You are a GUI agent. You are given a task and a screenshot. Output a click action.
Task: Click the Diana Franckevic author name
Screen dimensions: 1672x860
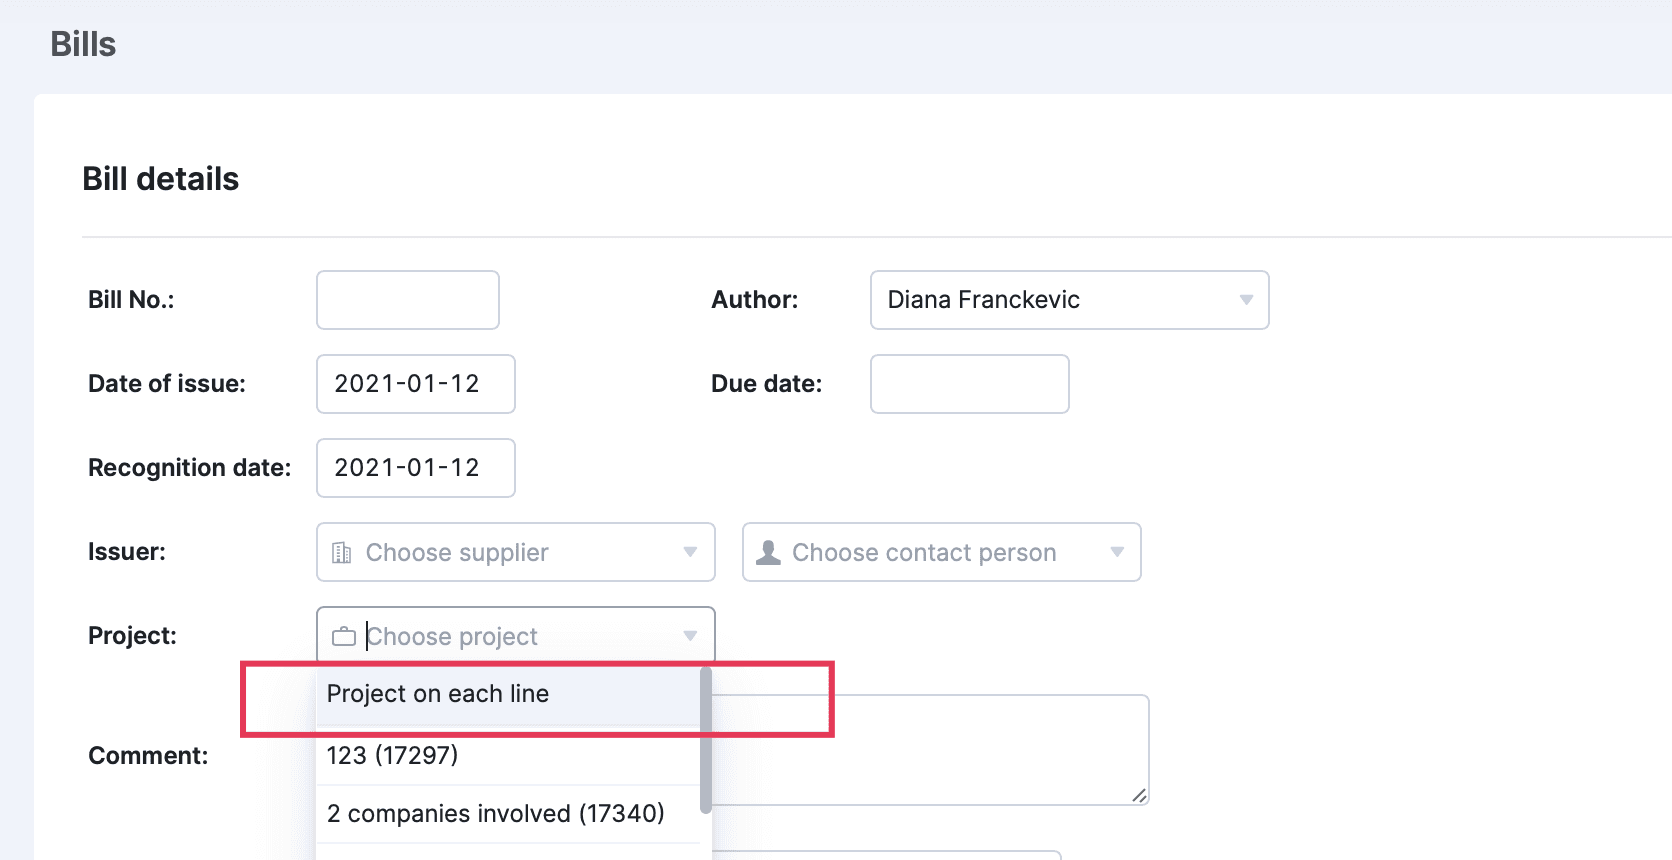click(x=984, y=300)
